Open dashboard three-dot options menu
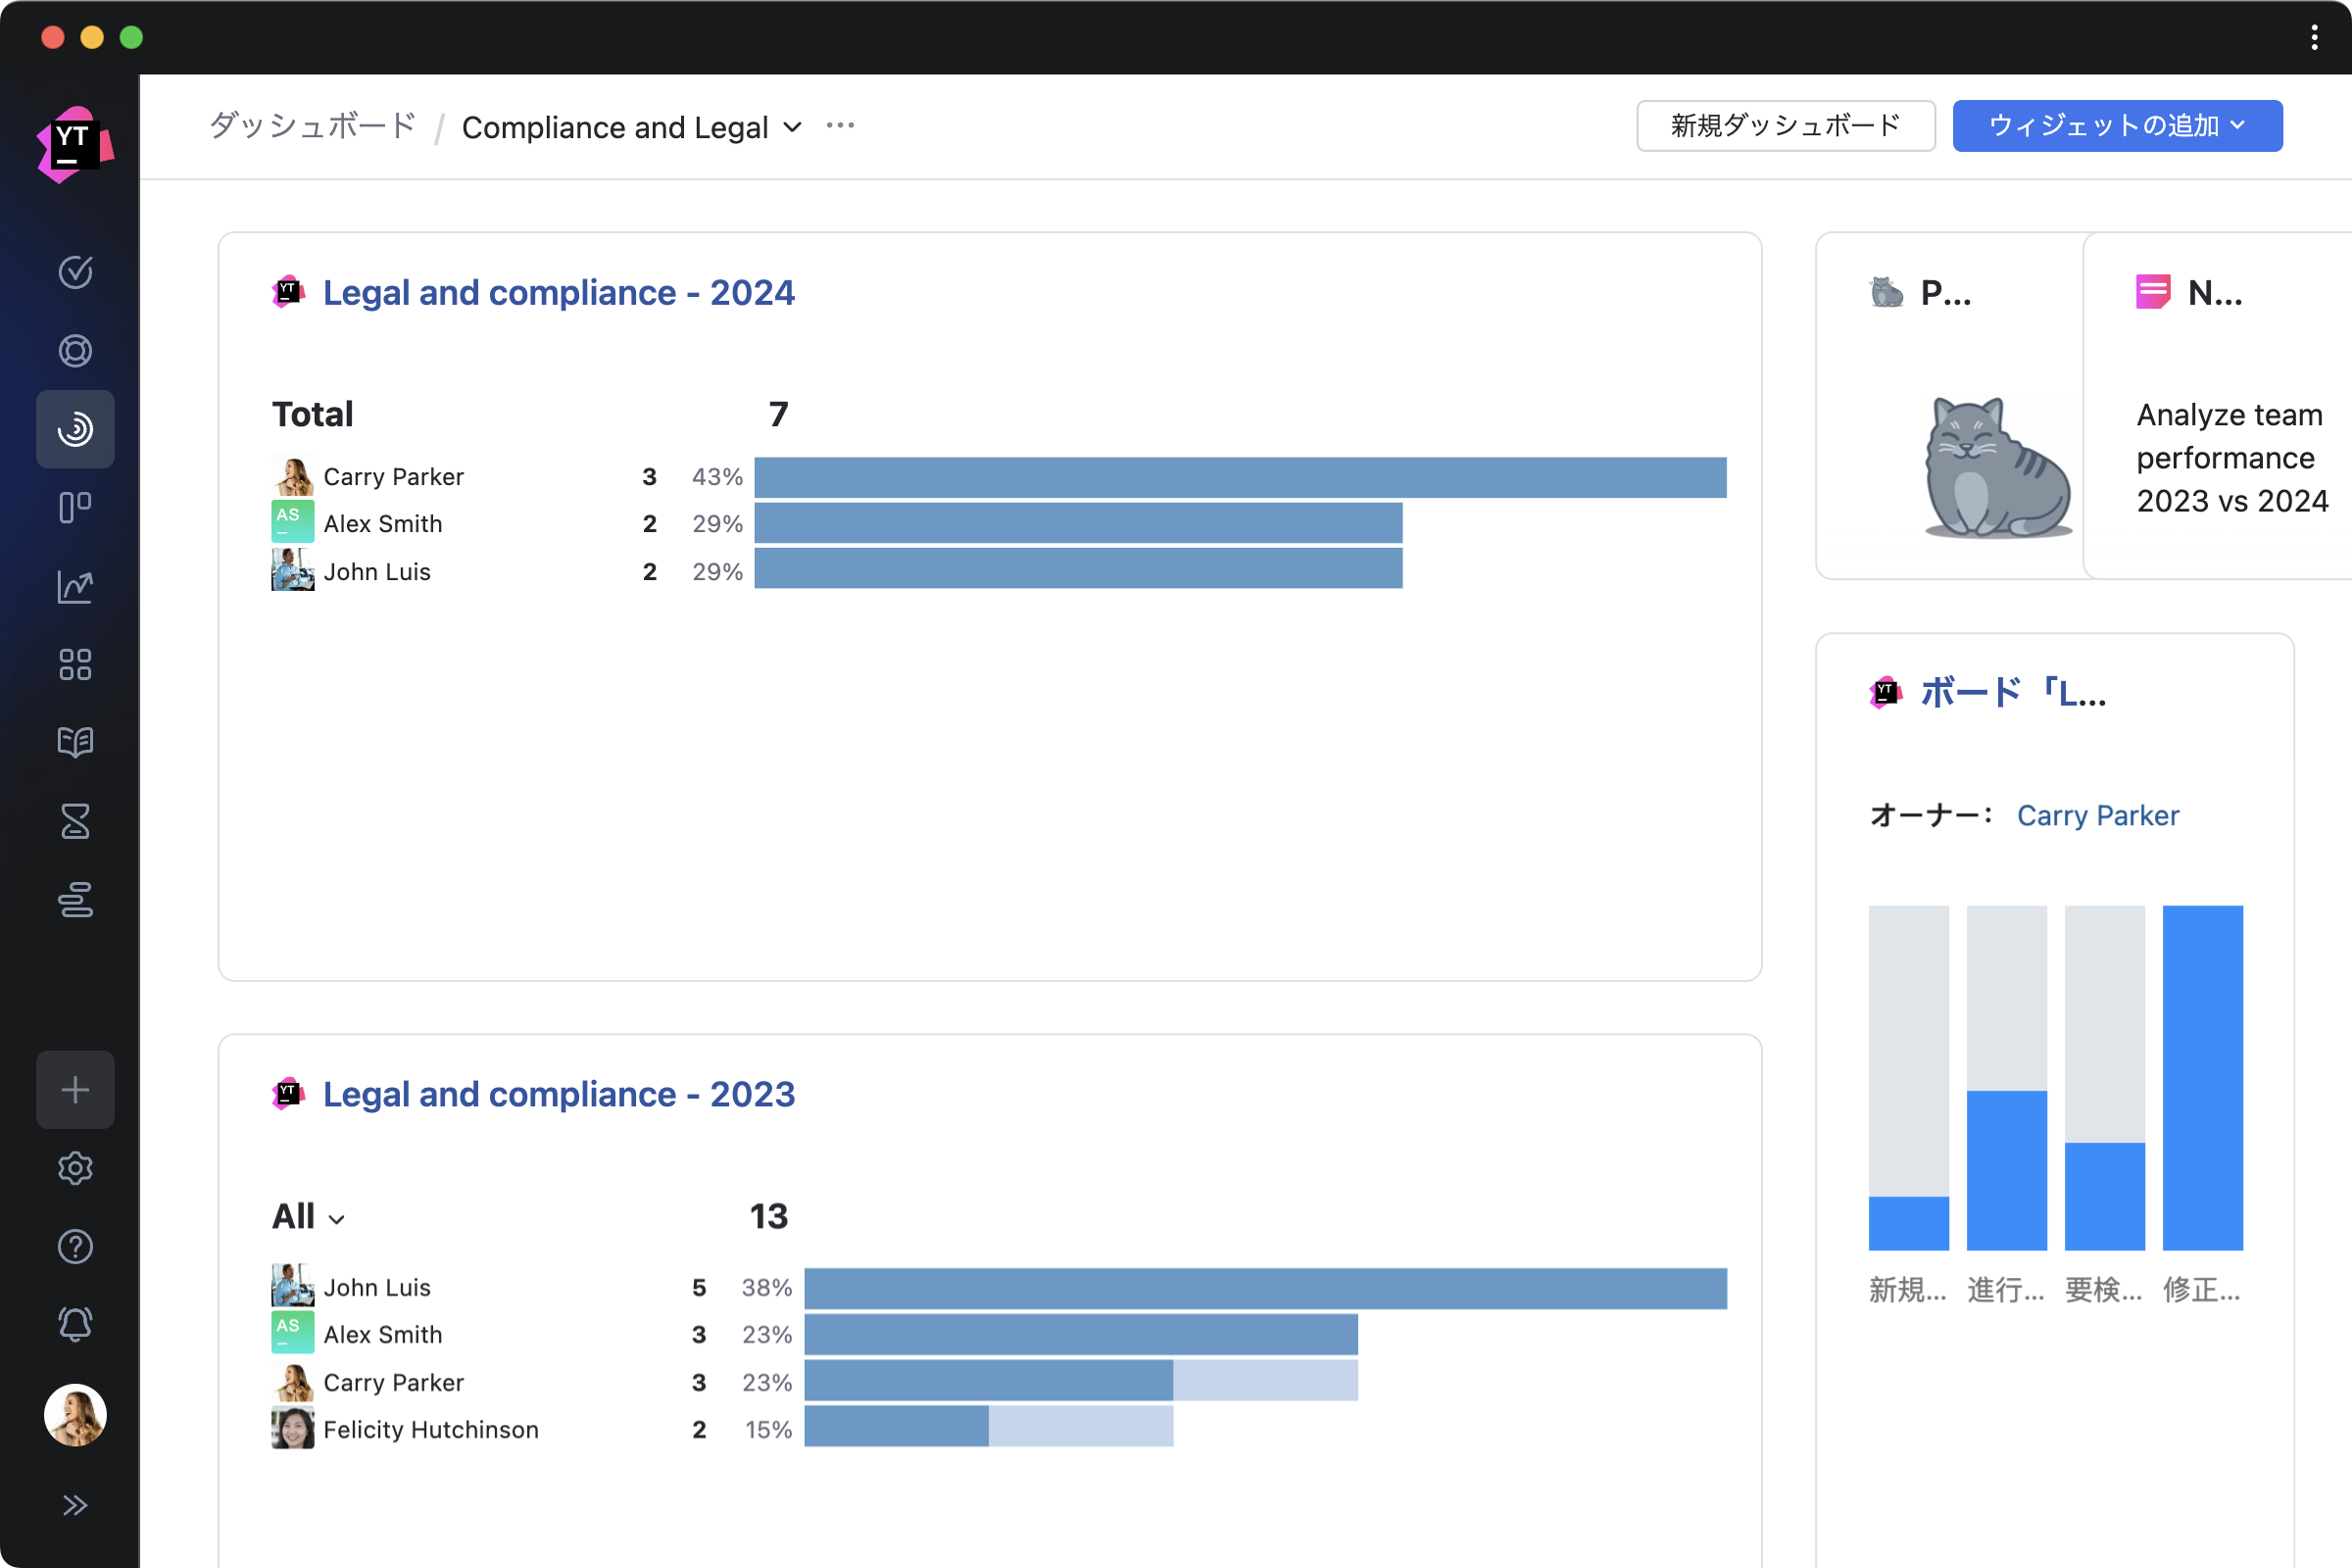Image resolution: width=2352 pixels, height=1568 pixels. point(840,126)
